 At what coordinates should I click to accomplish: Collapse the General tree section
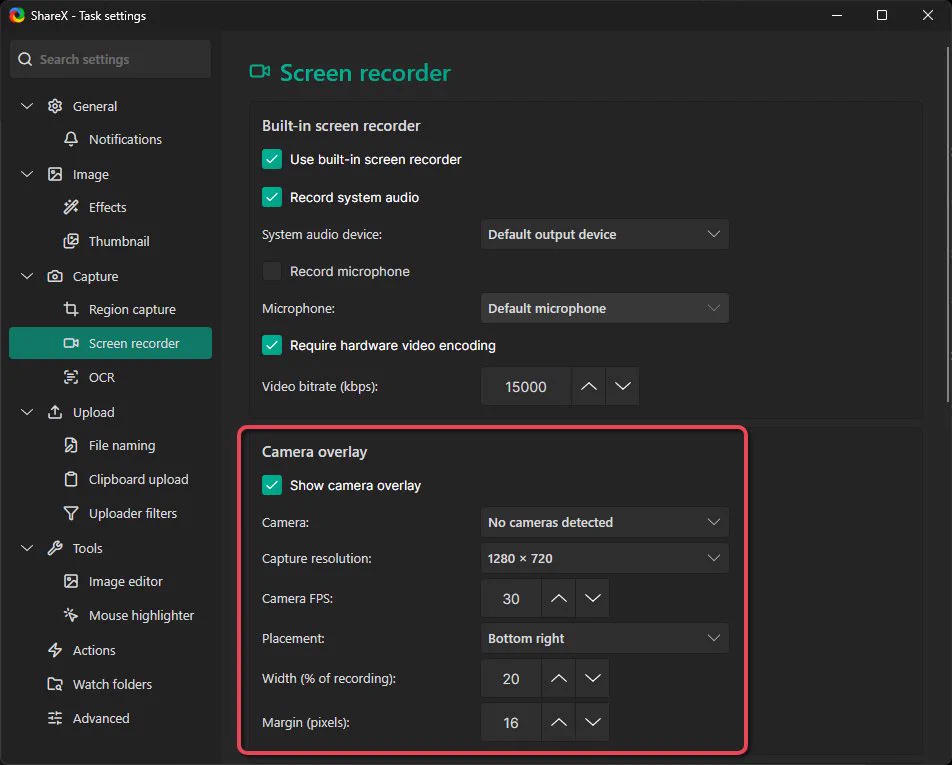[x=27, y=106]
